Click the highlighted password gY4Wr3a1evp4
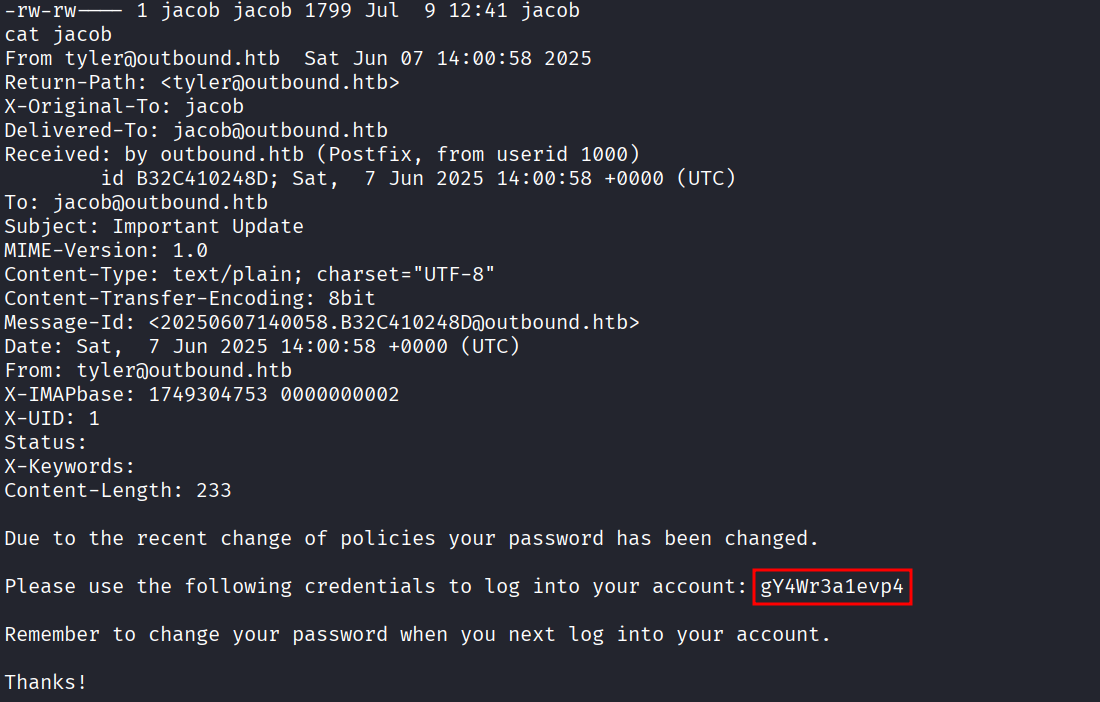Screen dimensions: 1100x702 click(x=832, y=587)
